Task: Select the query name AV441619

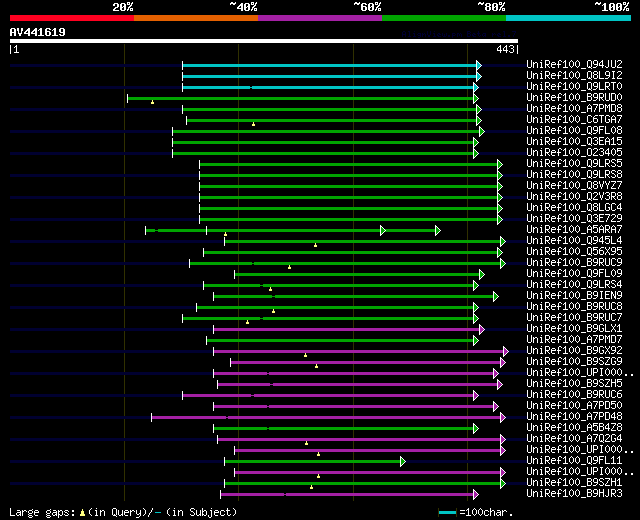Action: coord(38,32)
